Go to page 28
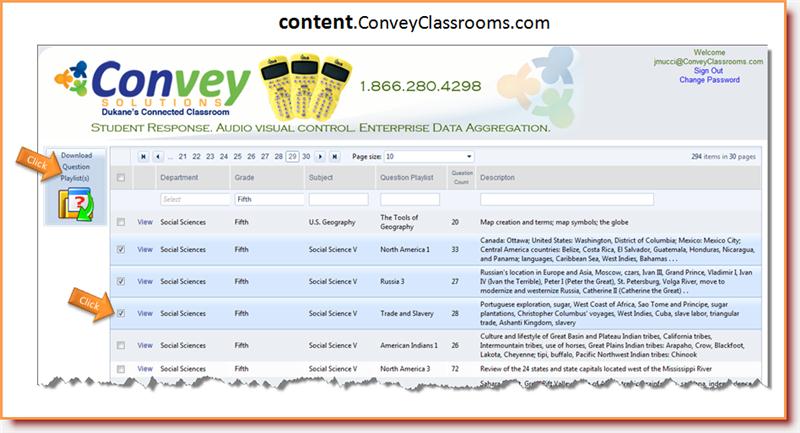This screenshot has height=433, width=800. click(279, 157)
